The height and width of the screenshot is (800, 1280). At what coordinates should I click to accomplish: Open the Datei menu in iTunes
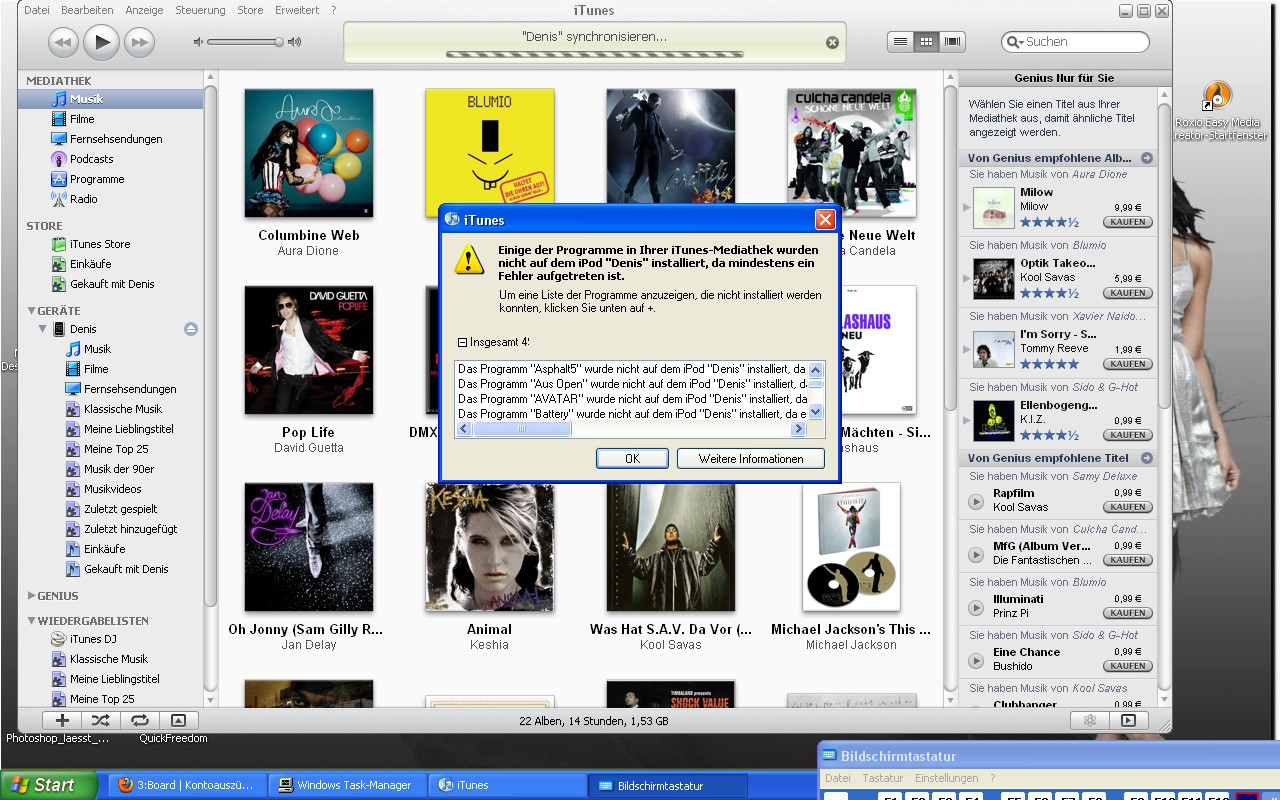(x=37, y=10)
